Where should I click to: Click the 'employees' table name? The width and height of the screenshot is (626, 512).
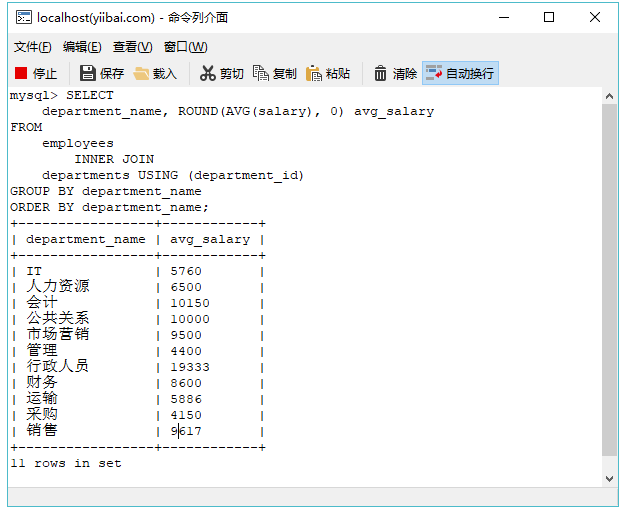pos(78,144)
